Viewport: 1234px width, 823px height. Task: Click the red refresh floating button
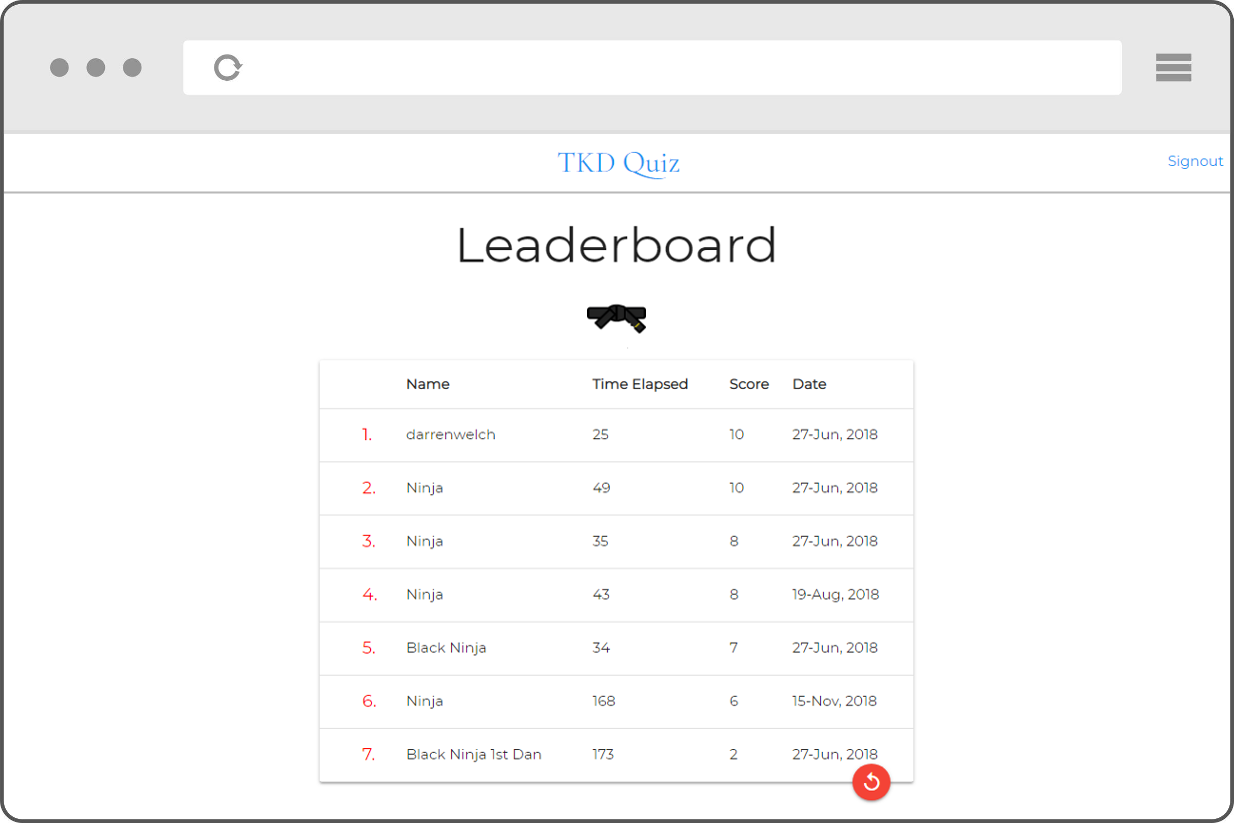(871, 782)
